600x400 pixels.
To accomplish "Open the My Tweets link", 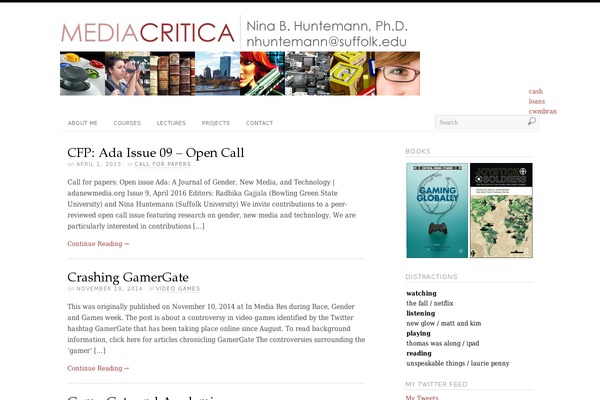I will click(422, 397).
